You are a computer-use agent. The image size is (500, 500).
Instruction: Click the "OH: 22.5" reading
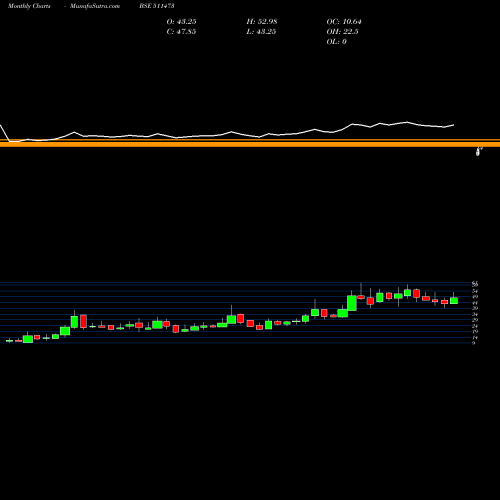[342, 32]
